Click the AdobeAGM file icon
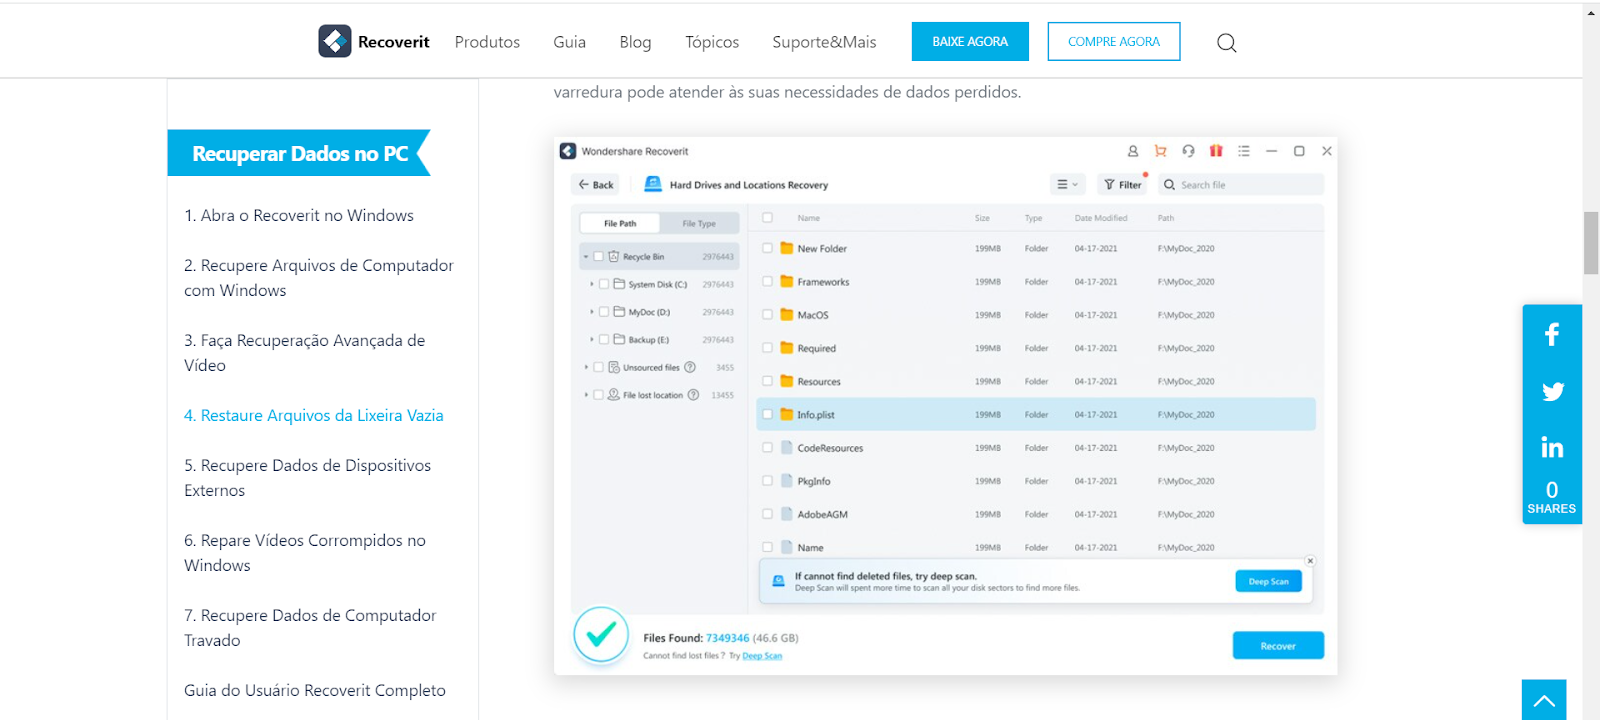The height and width of the screenshot is (720, 1600). 787,514
